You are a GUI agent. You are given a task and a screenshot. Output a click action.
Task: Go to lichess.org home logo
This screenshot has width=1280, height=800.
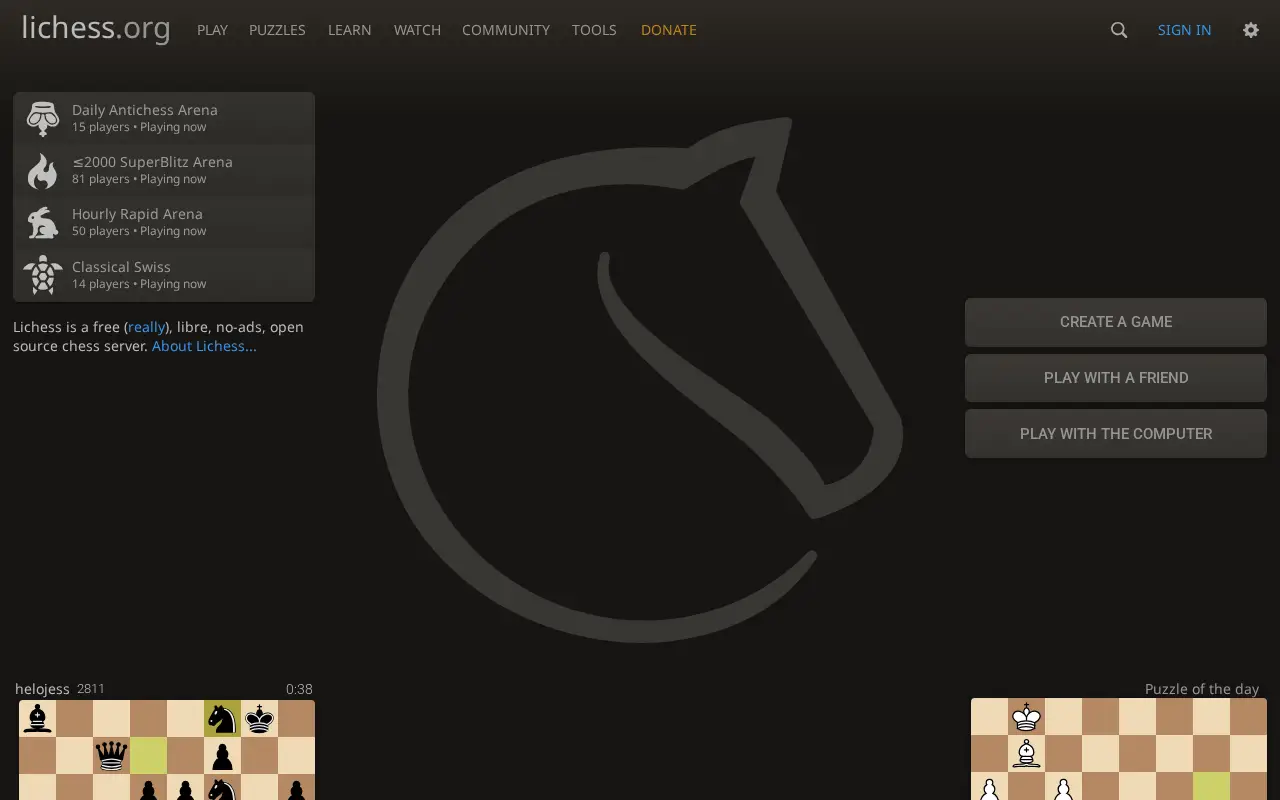(96, 28)
